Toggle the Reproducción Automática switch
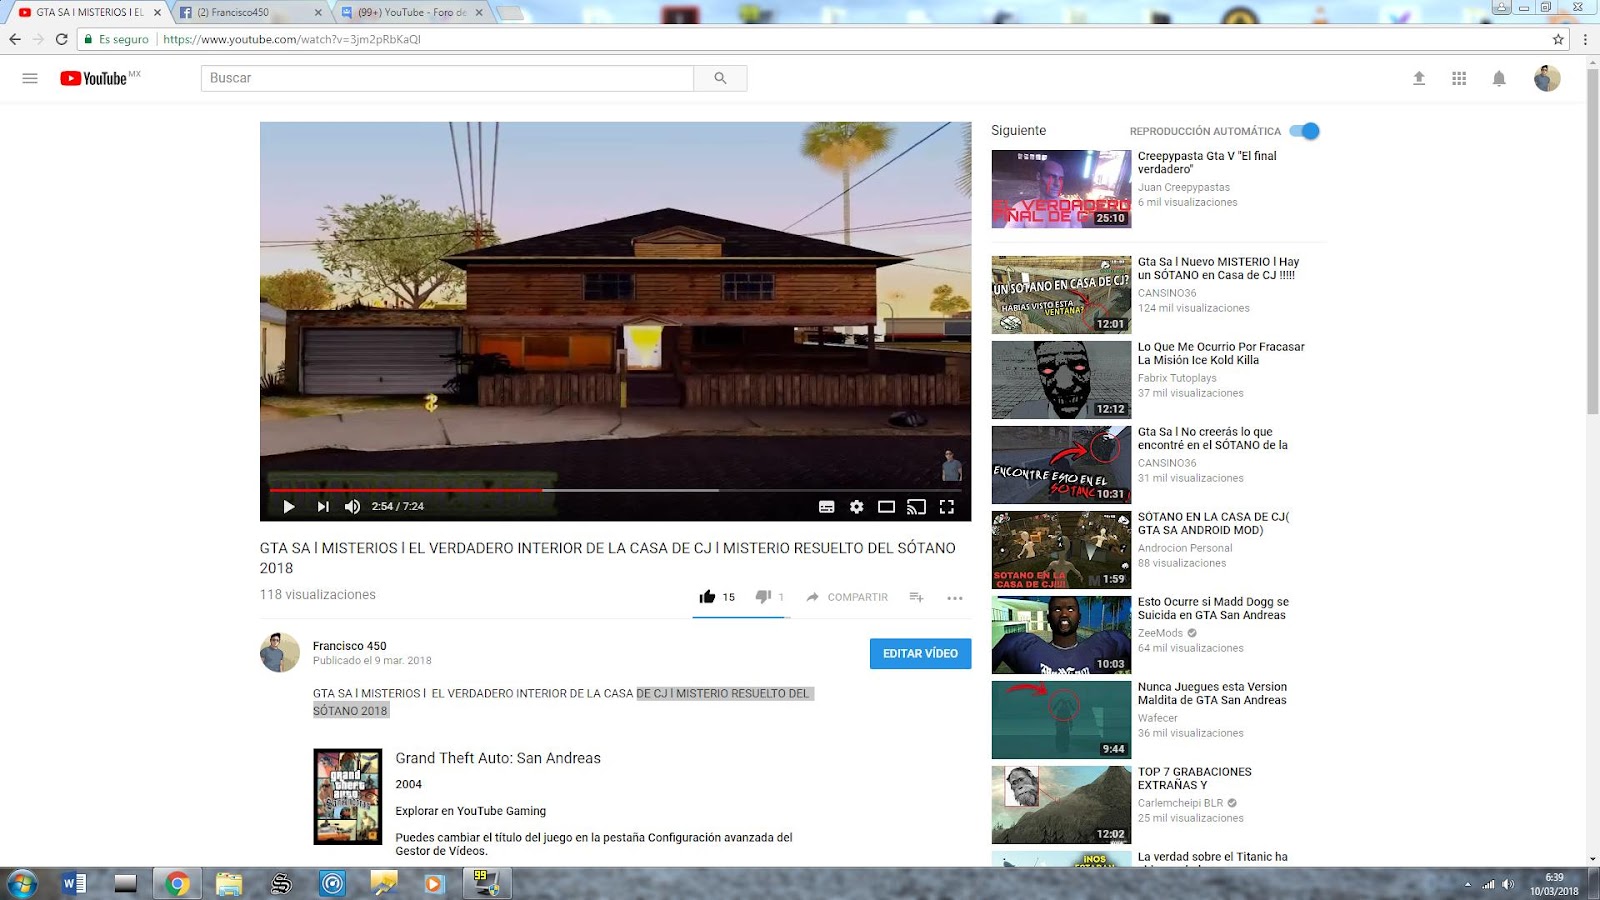 [x=1305, y=131]
